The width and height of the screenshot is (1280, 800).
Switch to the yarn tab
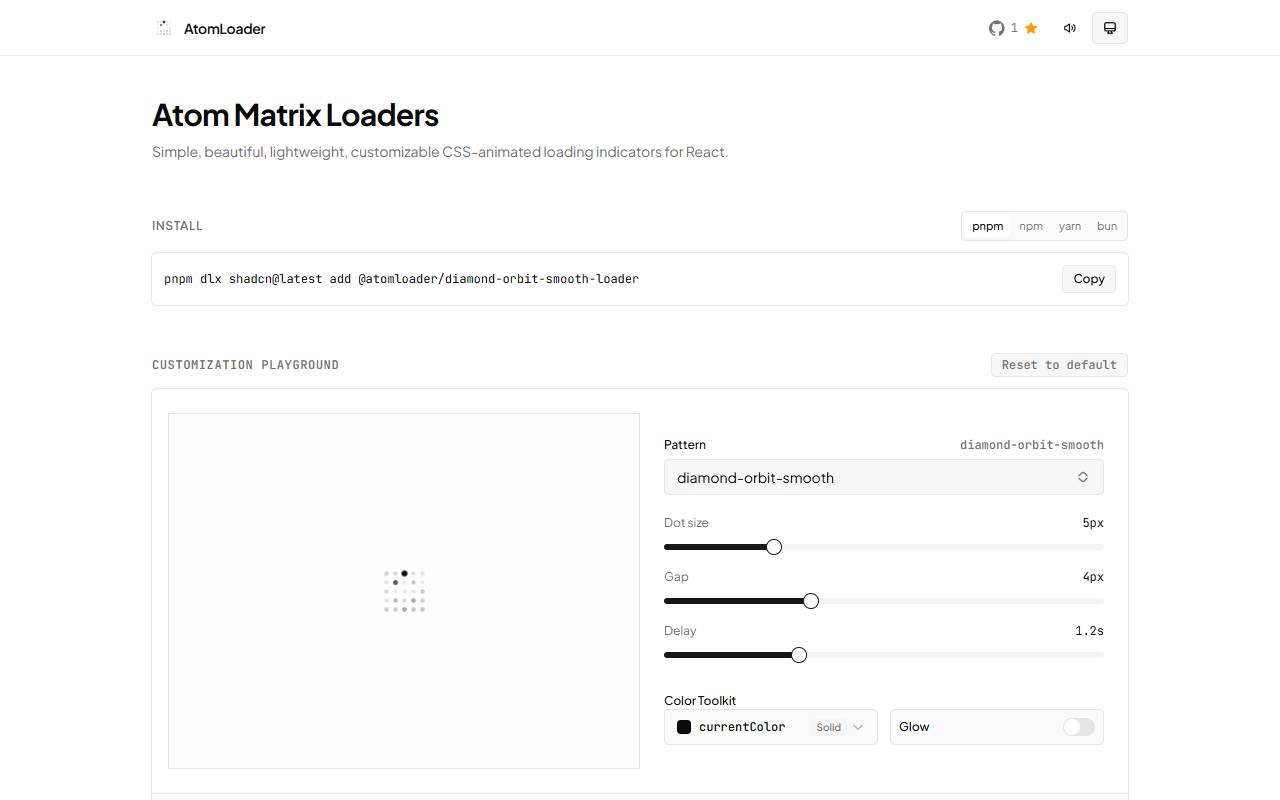tap(1070, 226)
